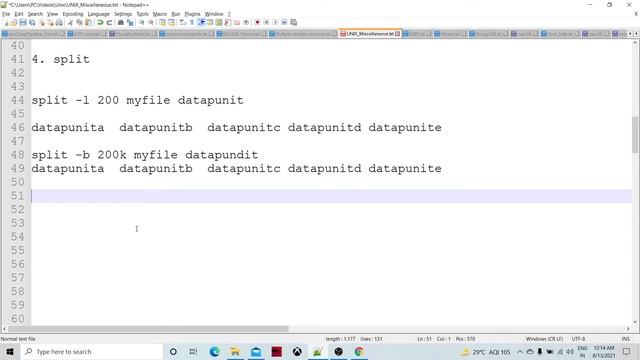
Task: Click 'Normal text file' in status bar
Action: coord(18,339)
